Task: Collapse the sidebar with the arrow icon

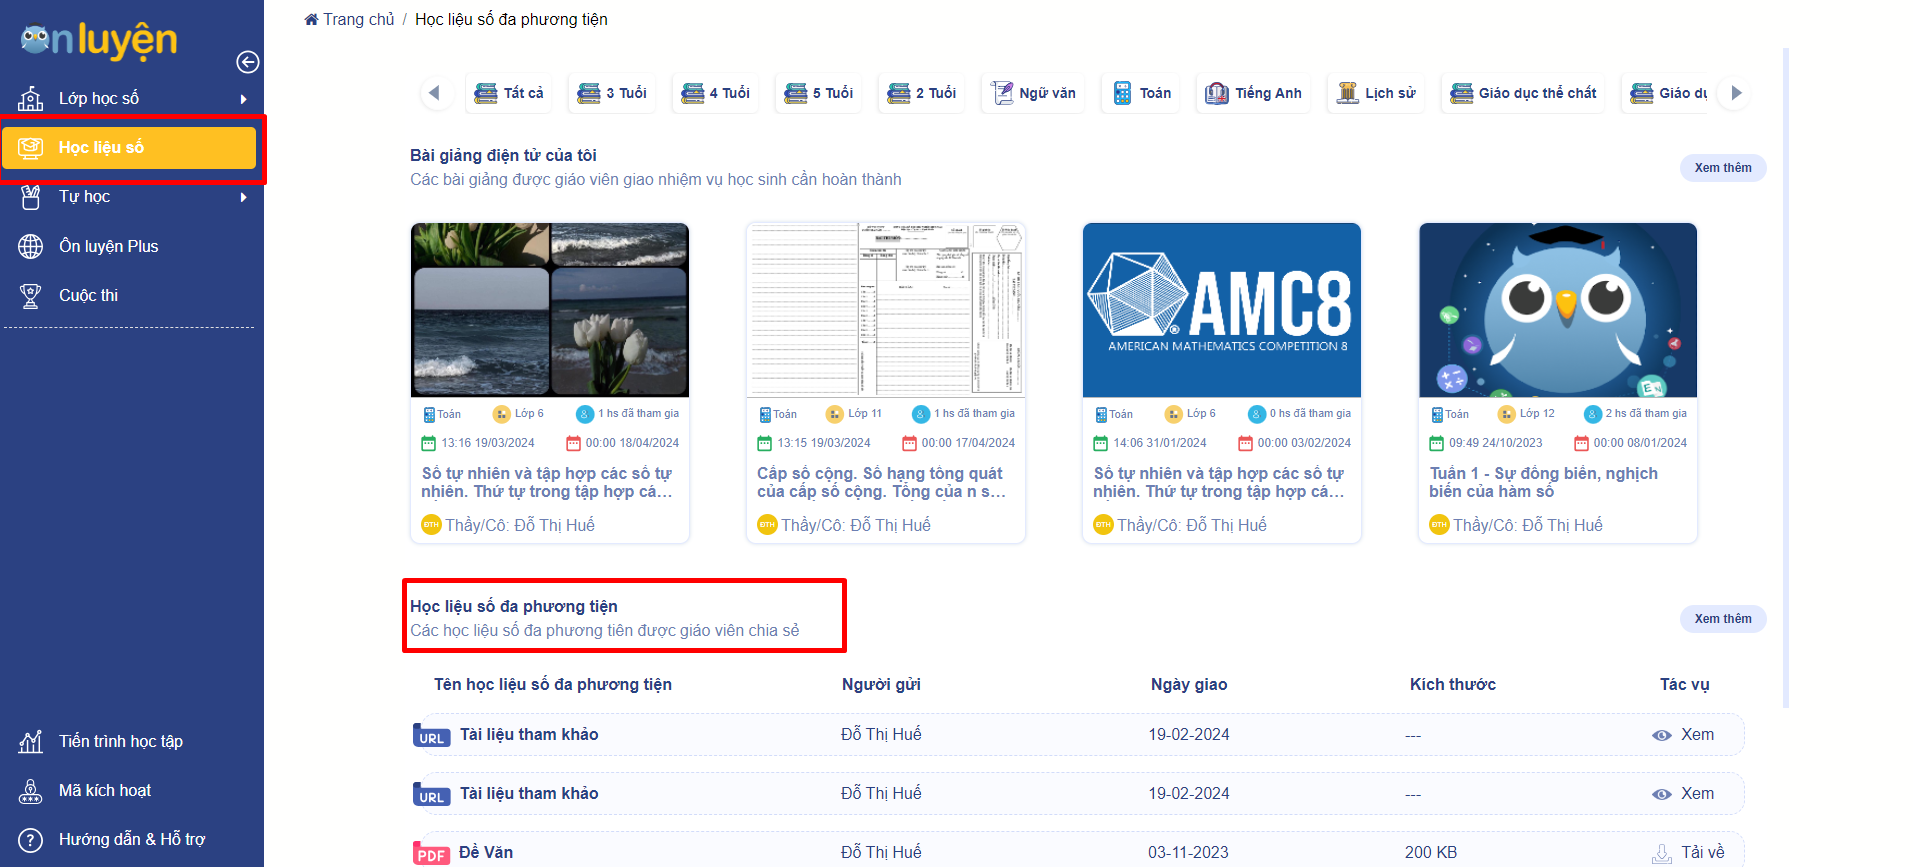Action: tap(247, 62)
